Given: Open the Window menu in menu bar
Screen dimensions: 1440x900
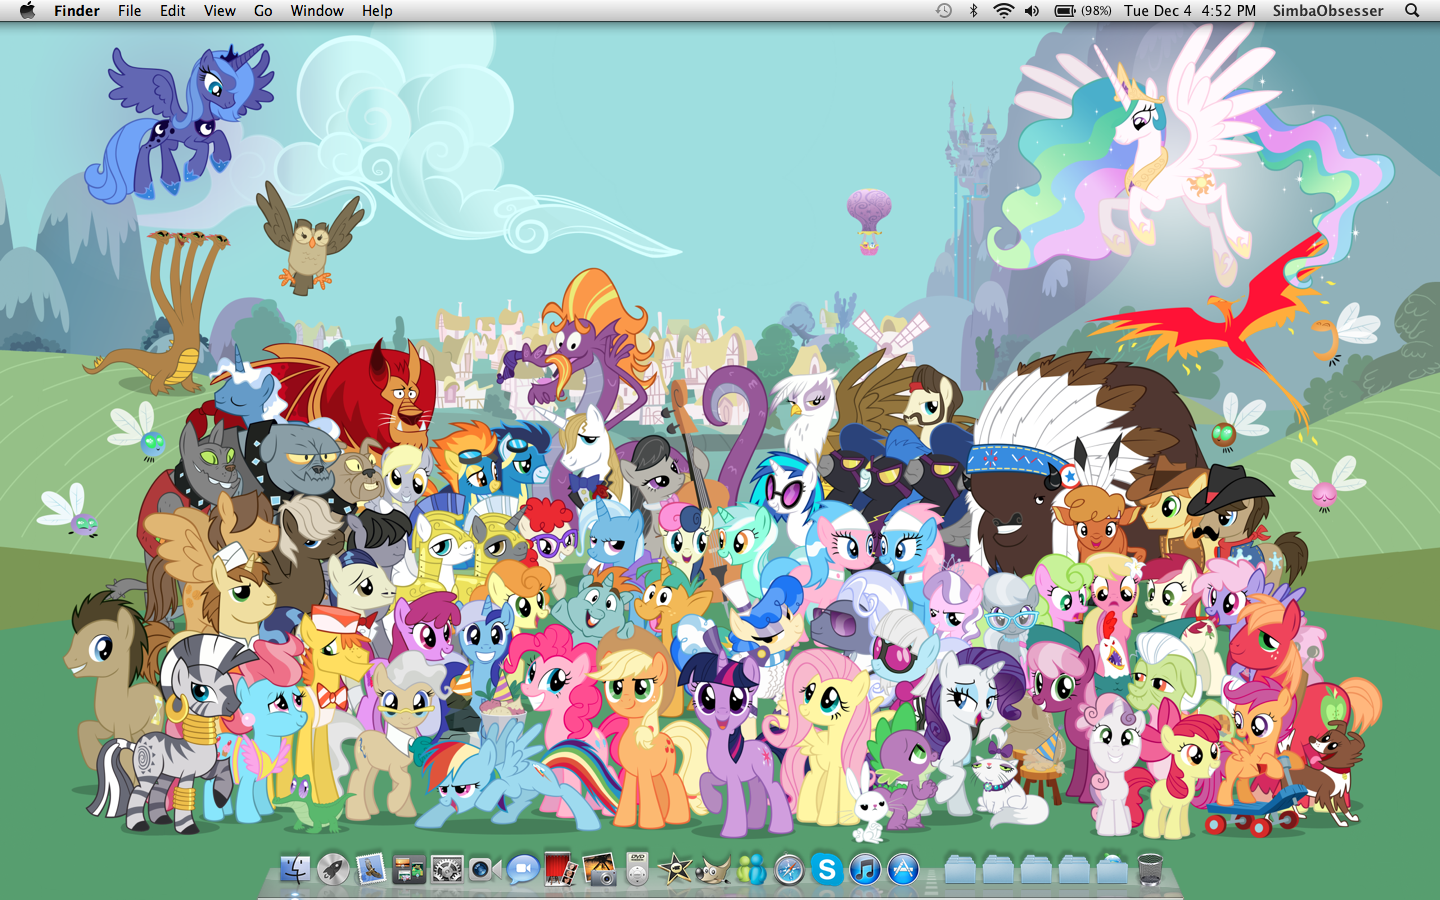Looking at the screenshot, I should coord(317,11).
